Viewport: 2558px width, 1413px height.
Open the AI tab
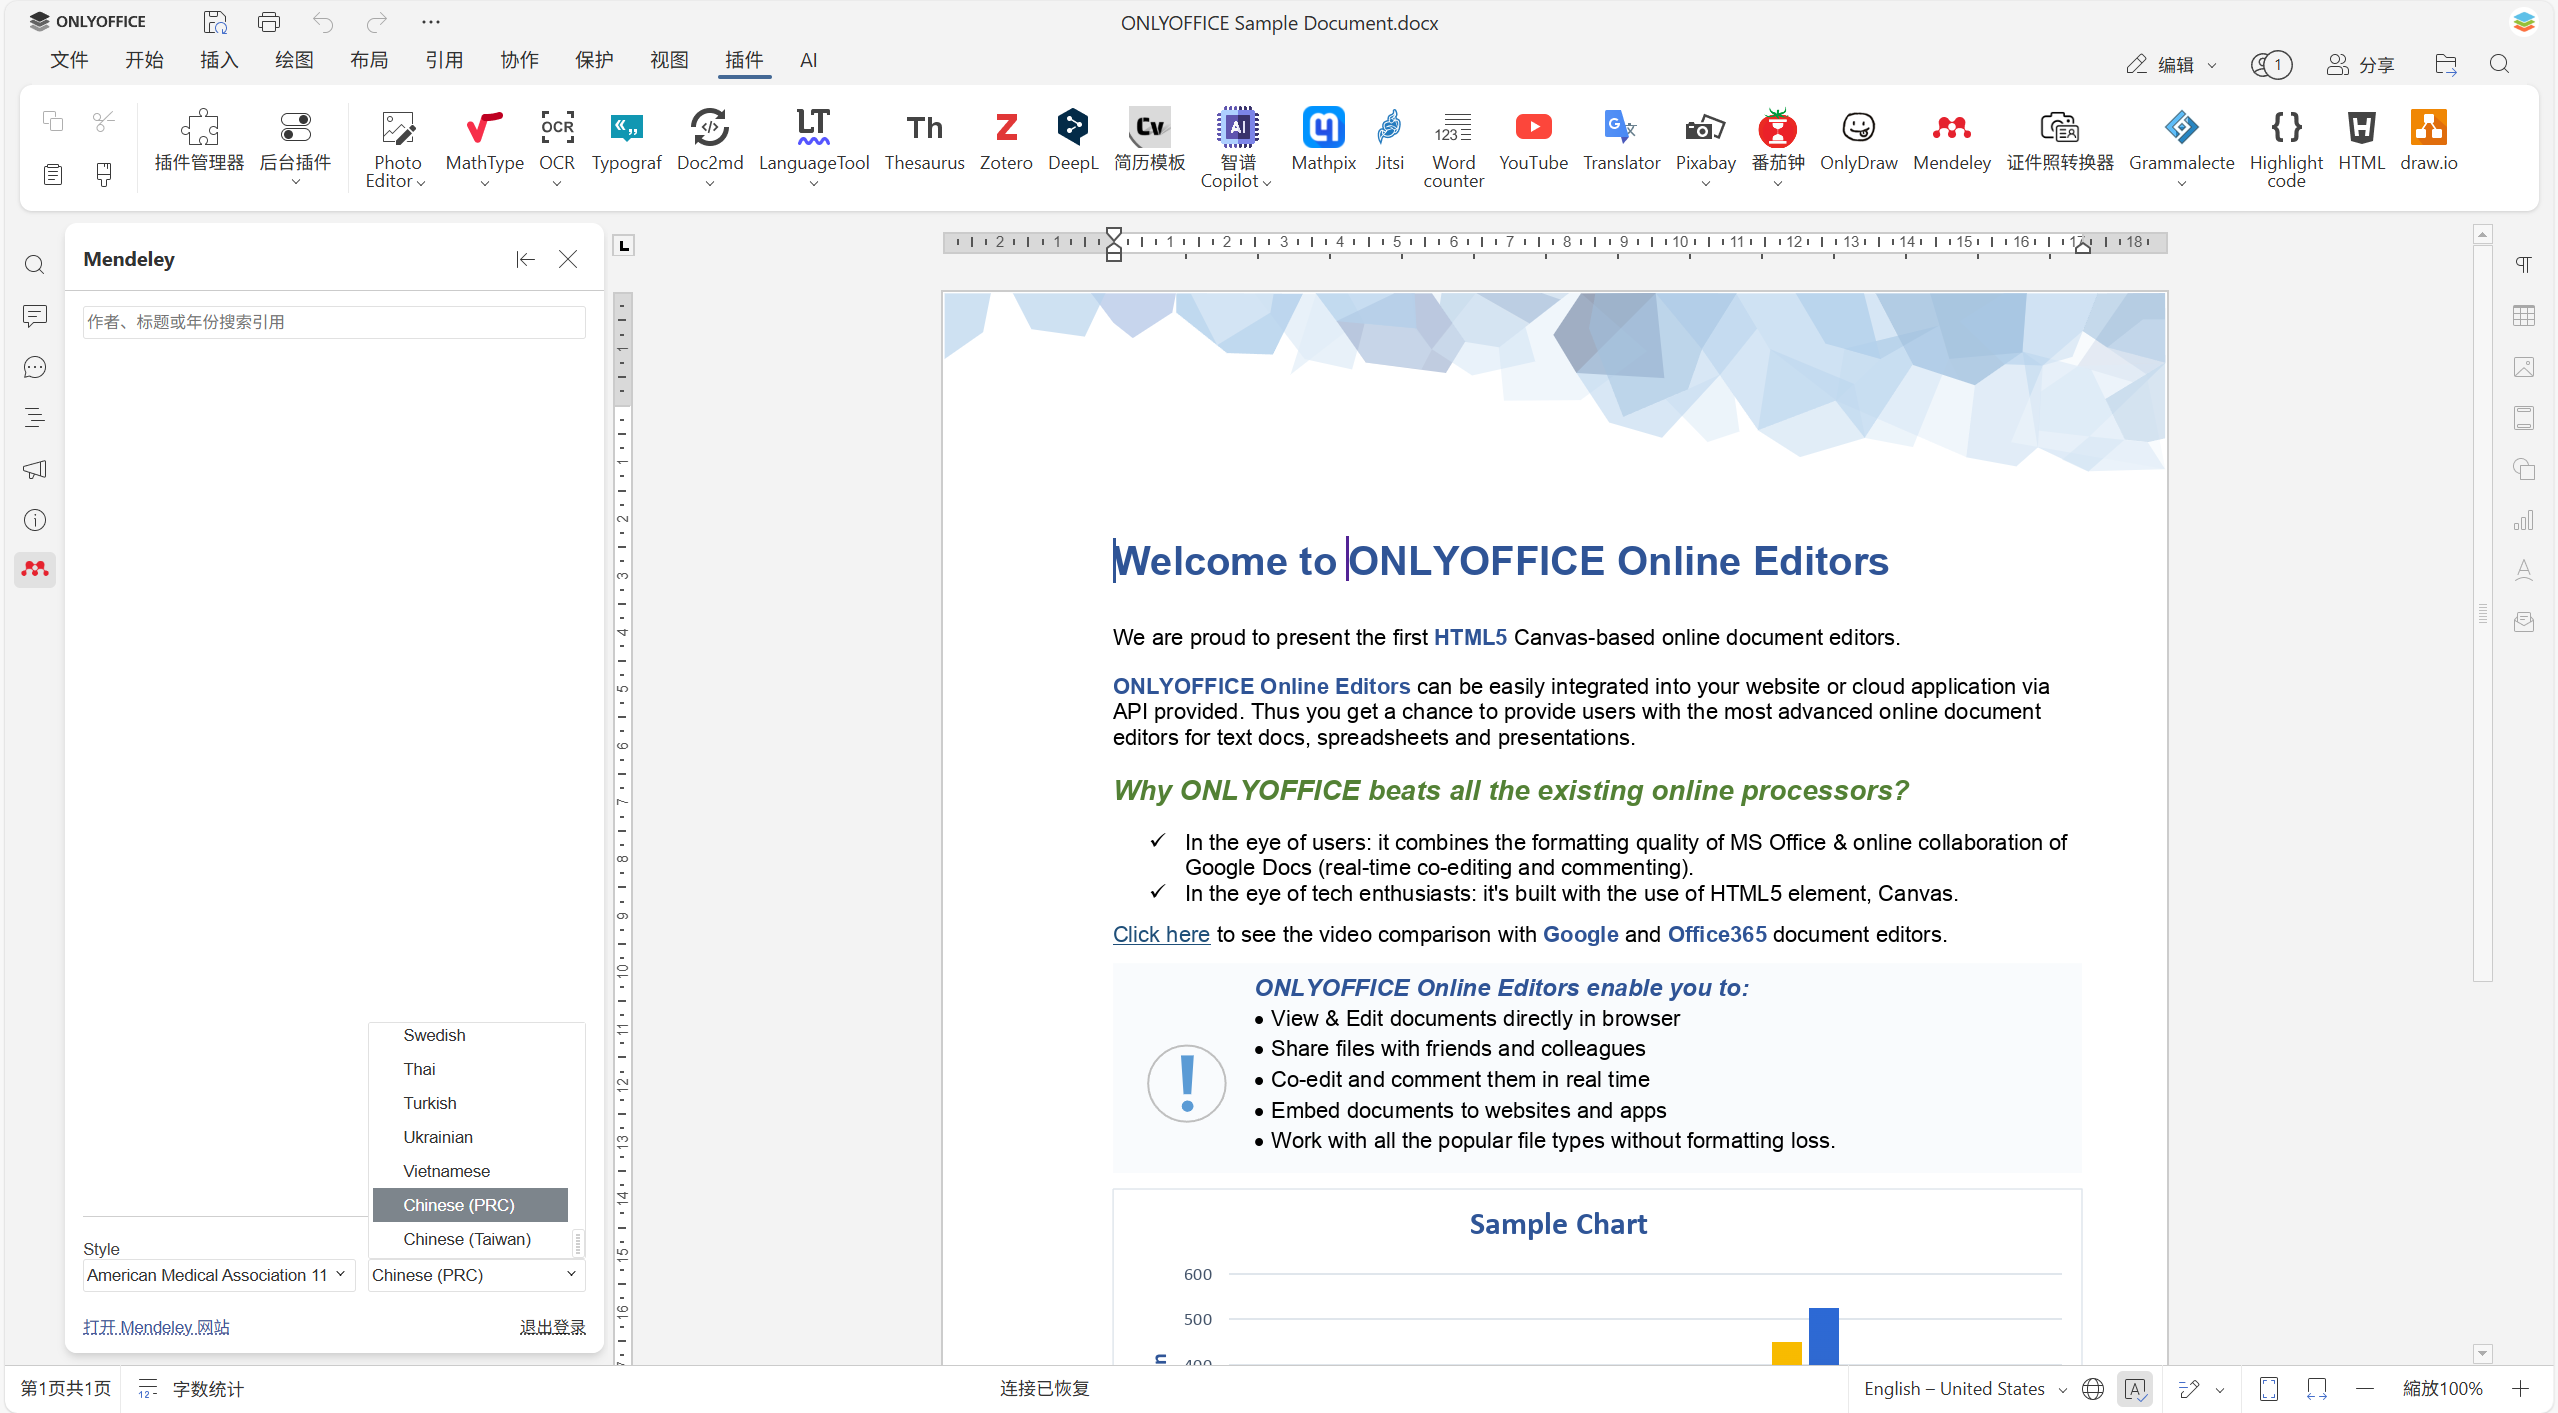808,60
